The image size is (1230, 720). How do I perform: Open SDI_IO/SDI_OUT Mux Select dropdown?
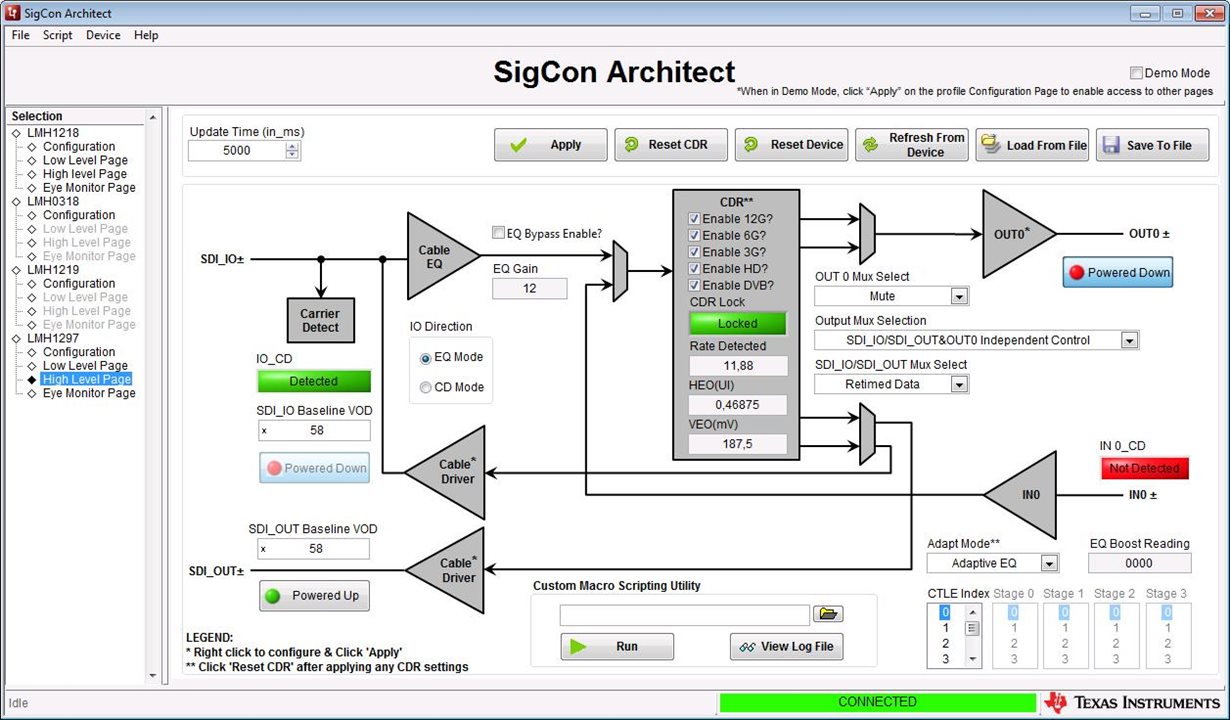pyautogui.click(x=959, y=384)
